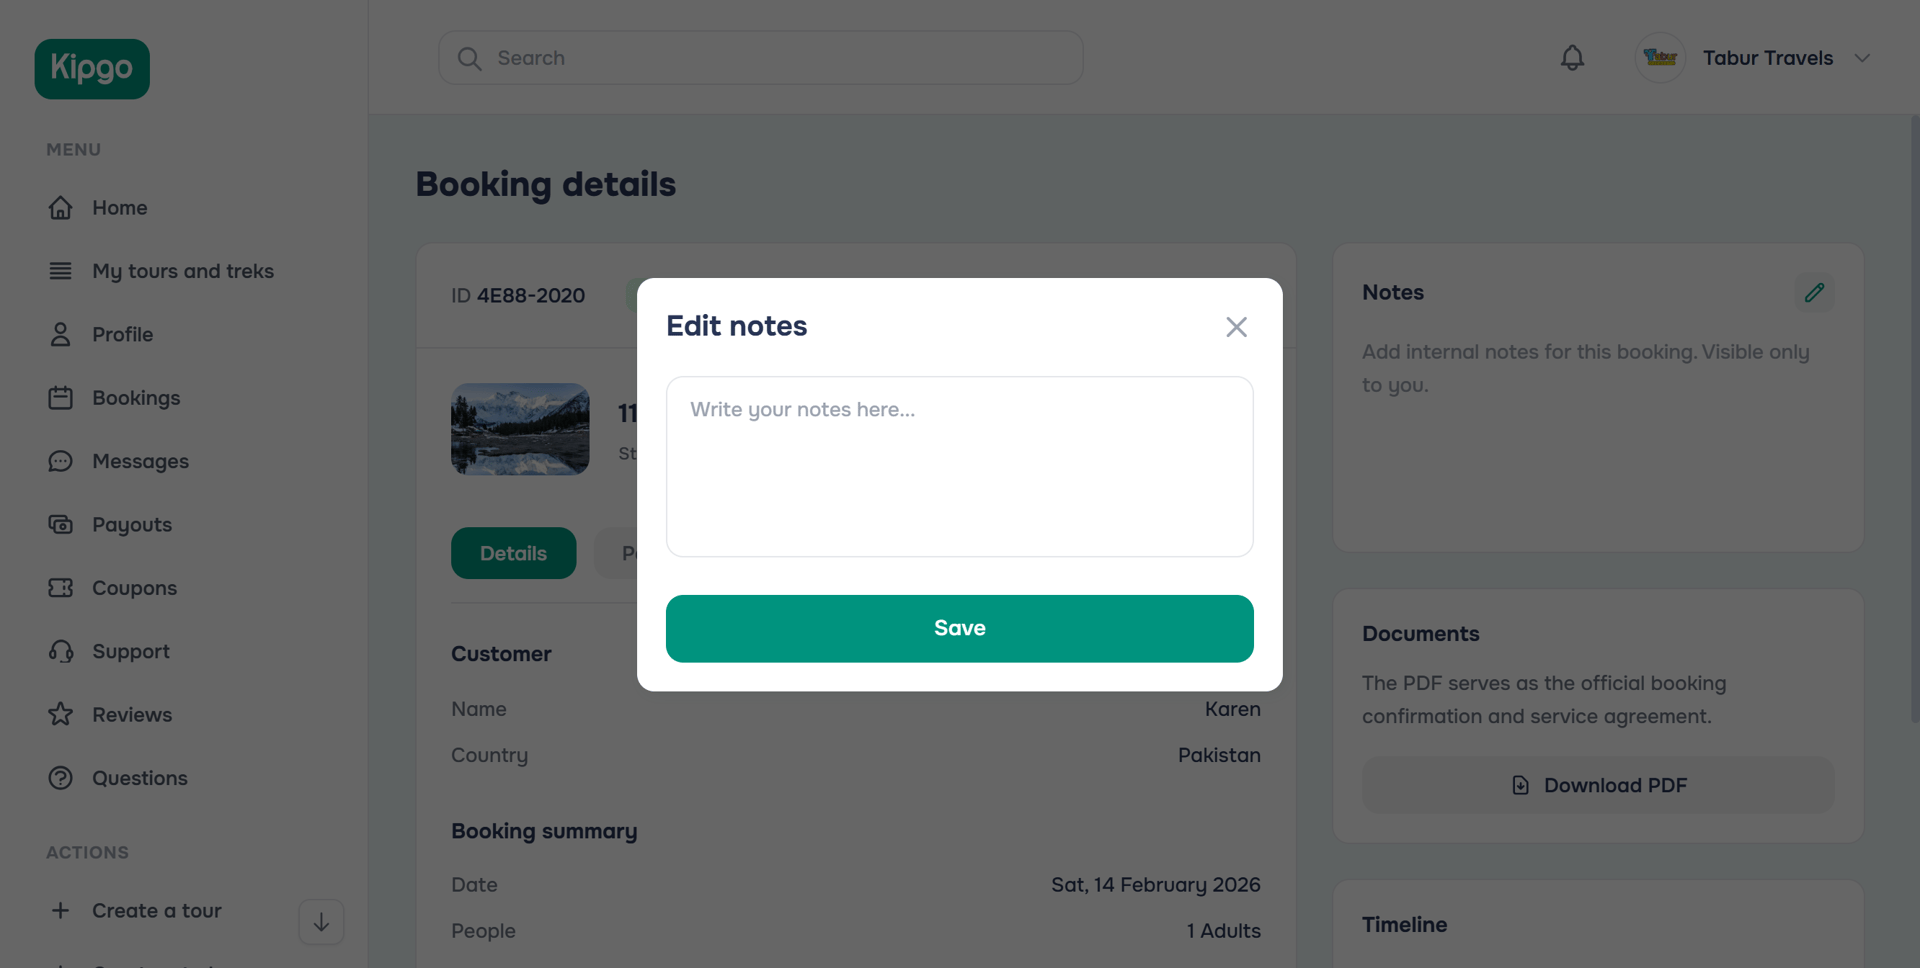Image resolution: width=1920 pixels, height=968 pixels.
Task: Open the notifications bell
Action: pyautogui.click(x=1572, y=58)
